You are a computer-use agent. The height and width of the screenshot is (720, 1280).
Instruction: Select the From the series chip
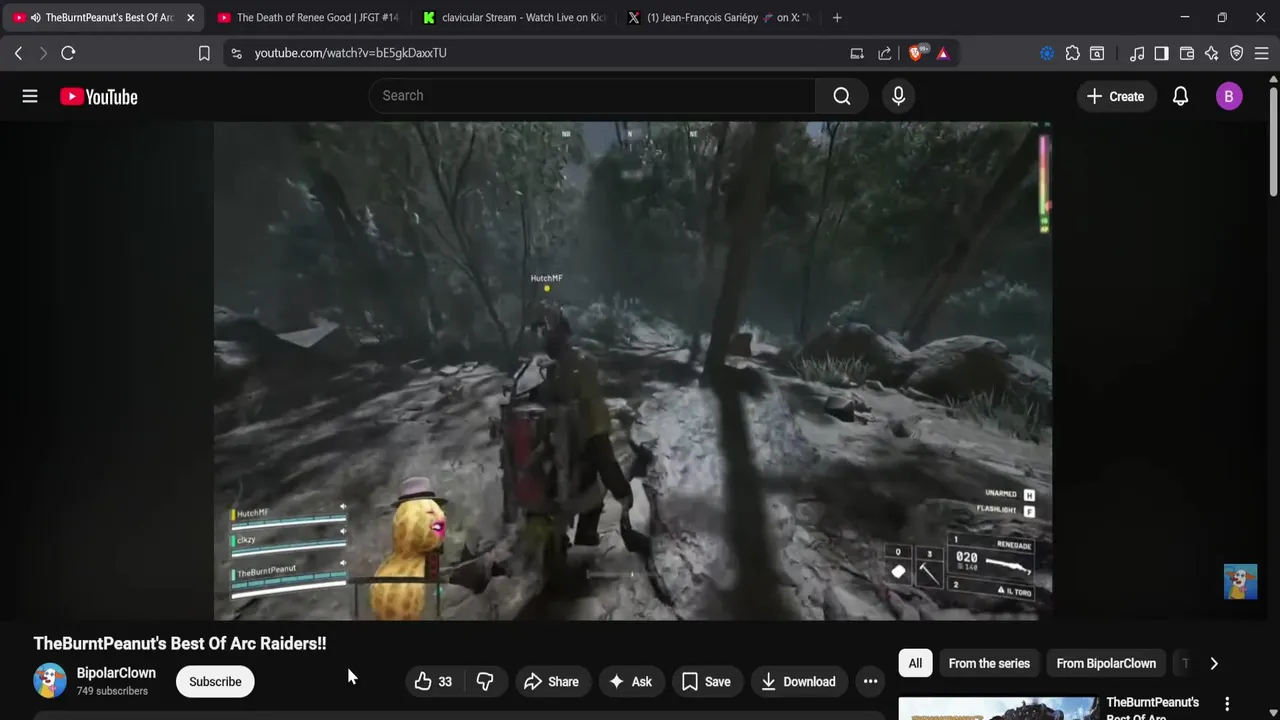click(x=989, y=663)
